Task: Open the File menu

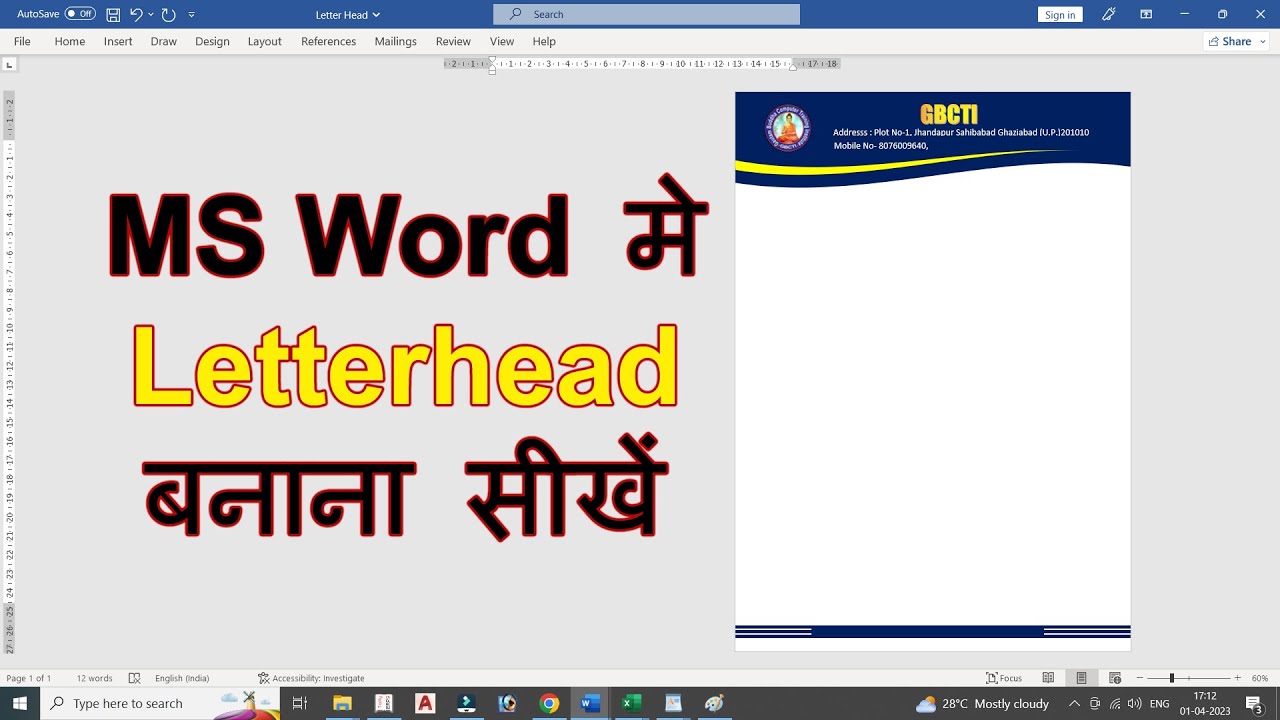Action: tap(22, 41)
